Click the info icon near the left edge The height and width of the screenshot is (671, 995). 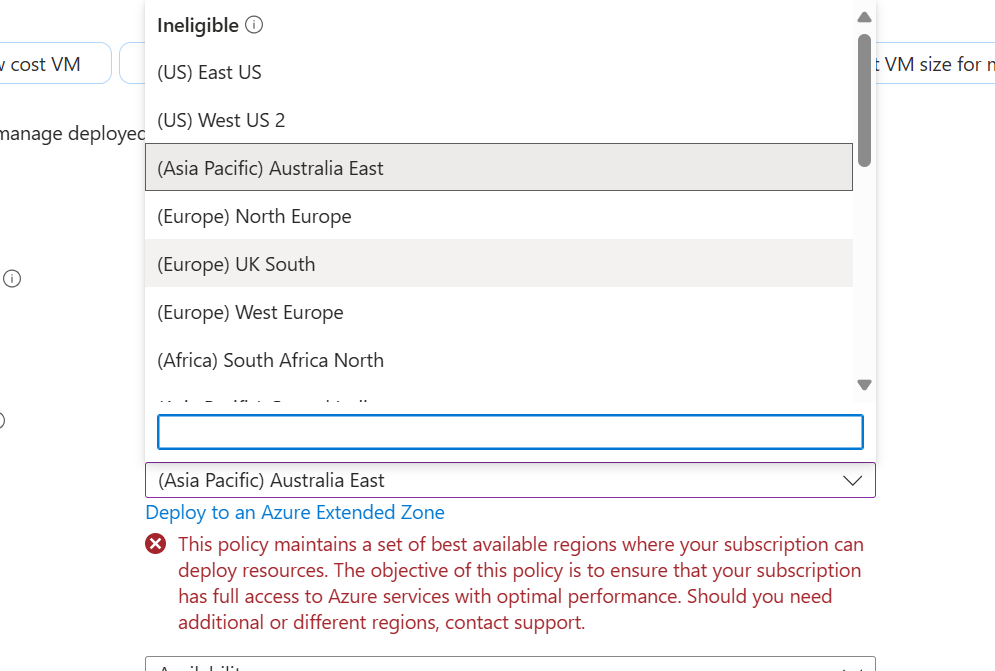click(11, 278)
